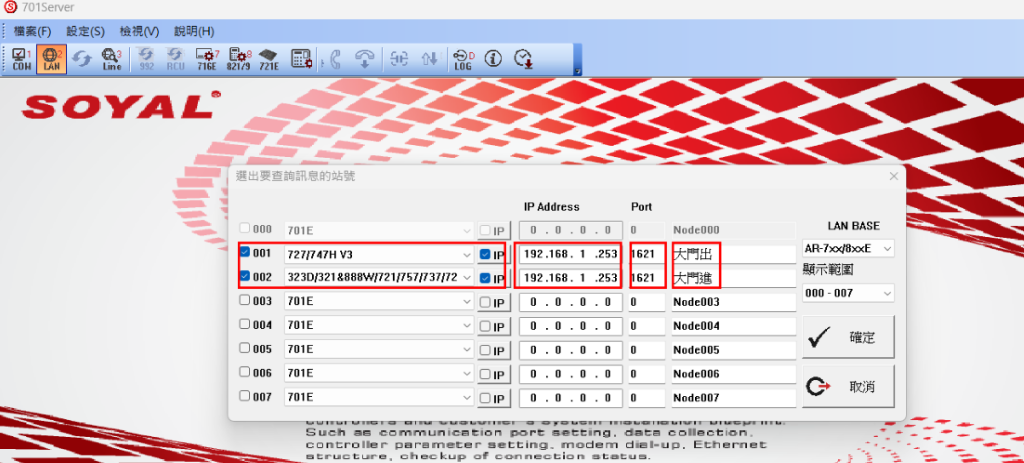Uncheck the node 001 checkbox
The height and width of the screenshot is (463, 1024).
(245, 252)
